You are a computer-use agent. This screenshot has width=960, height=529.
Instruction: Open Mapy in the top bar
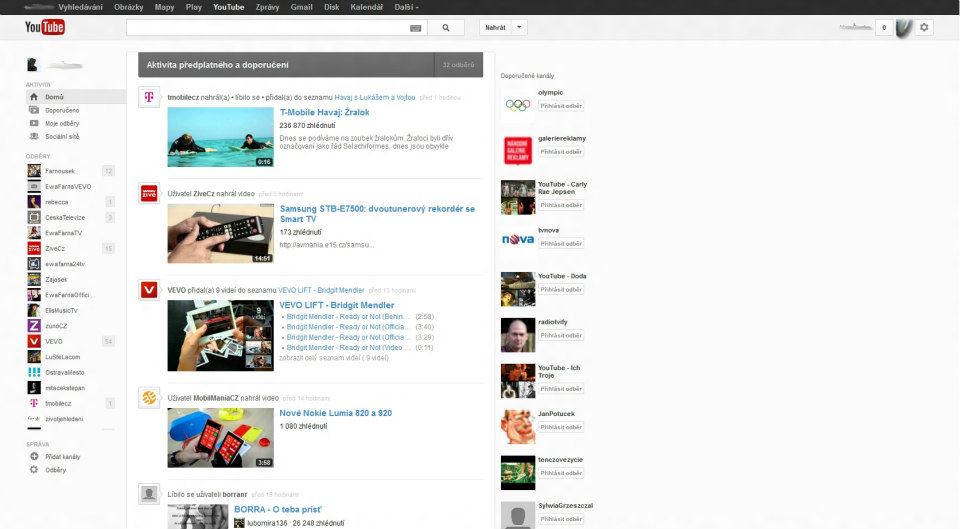(x=164, y=7)
